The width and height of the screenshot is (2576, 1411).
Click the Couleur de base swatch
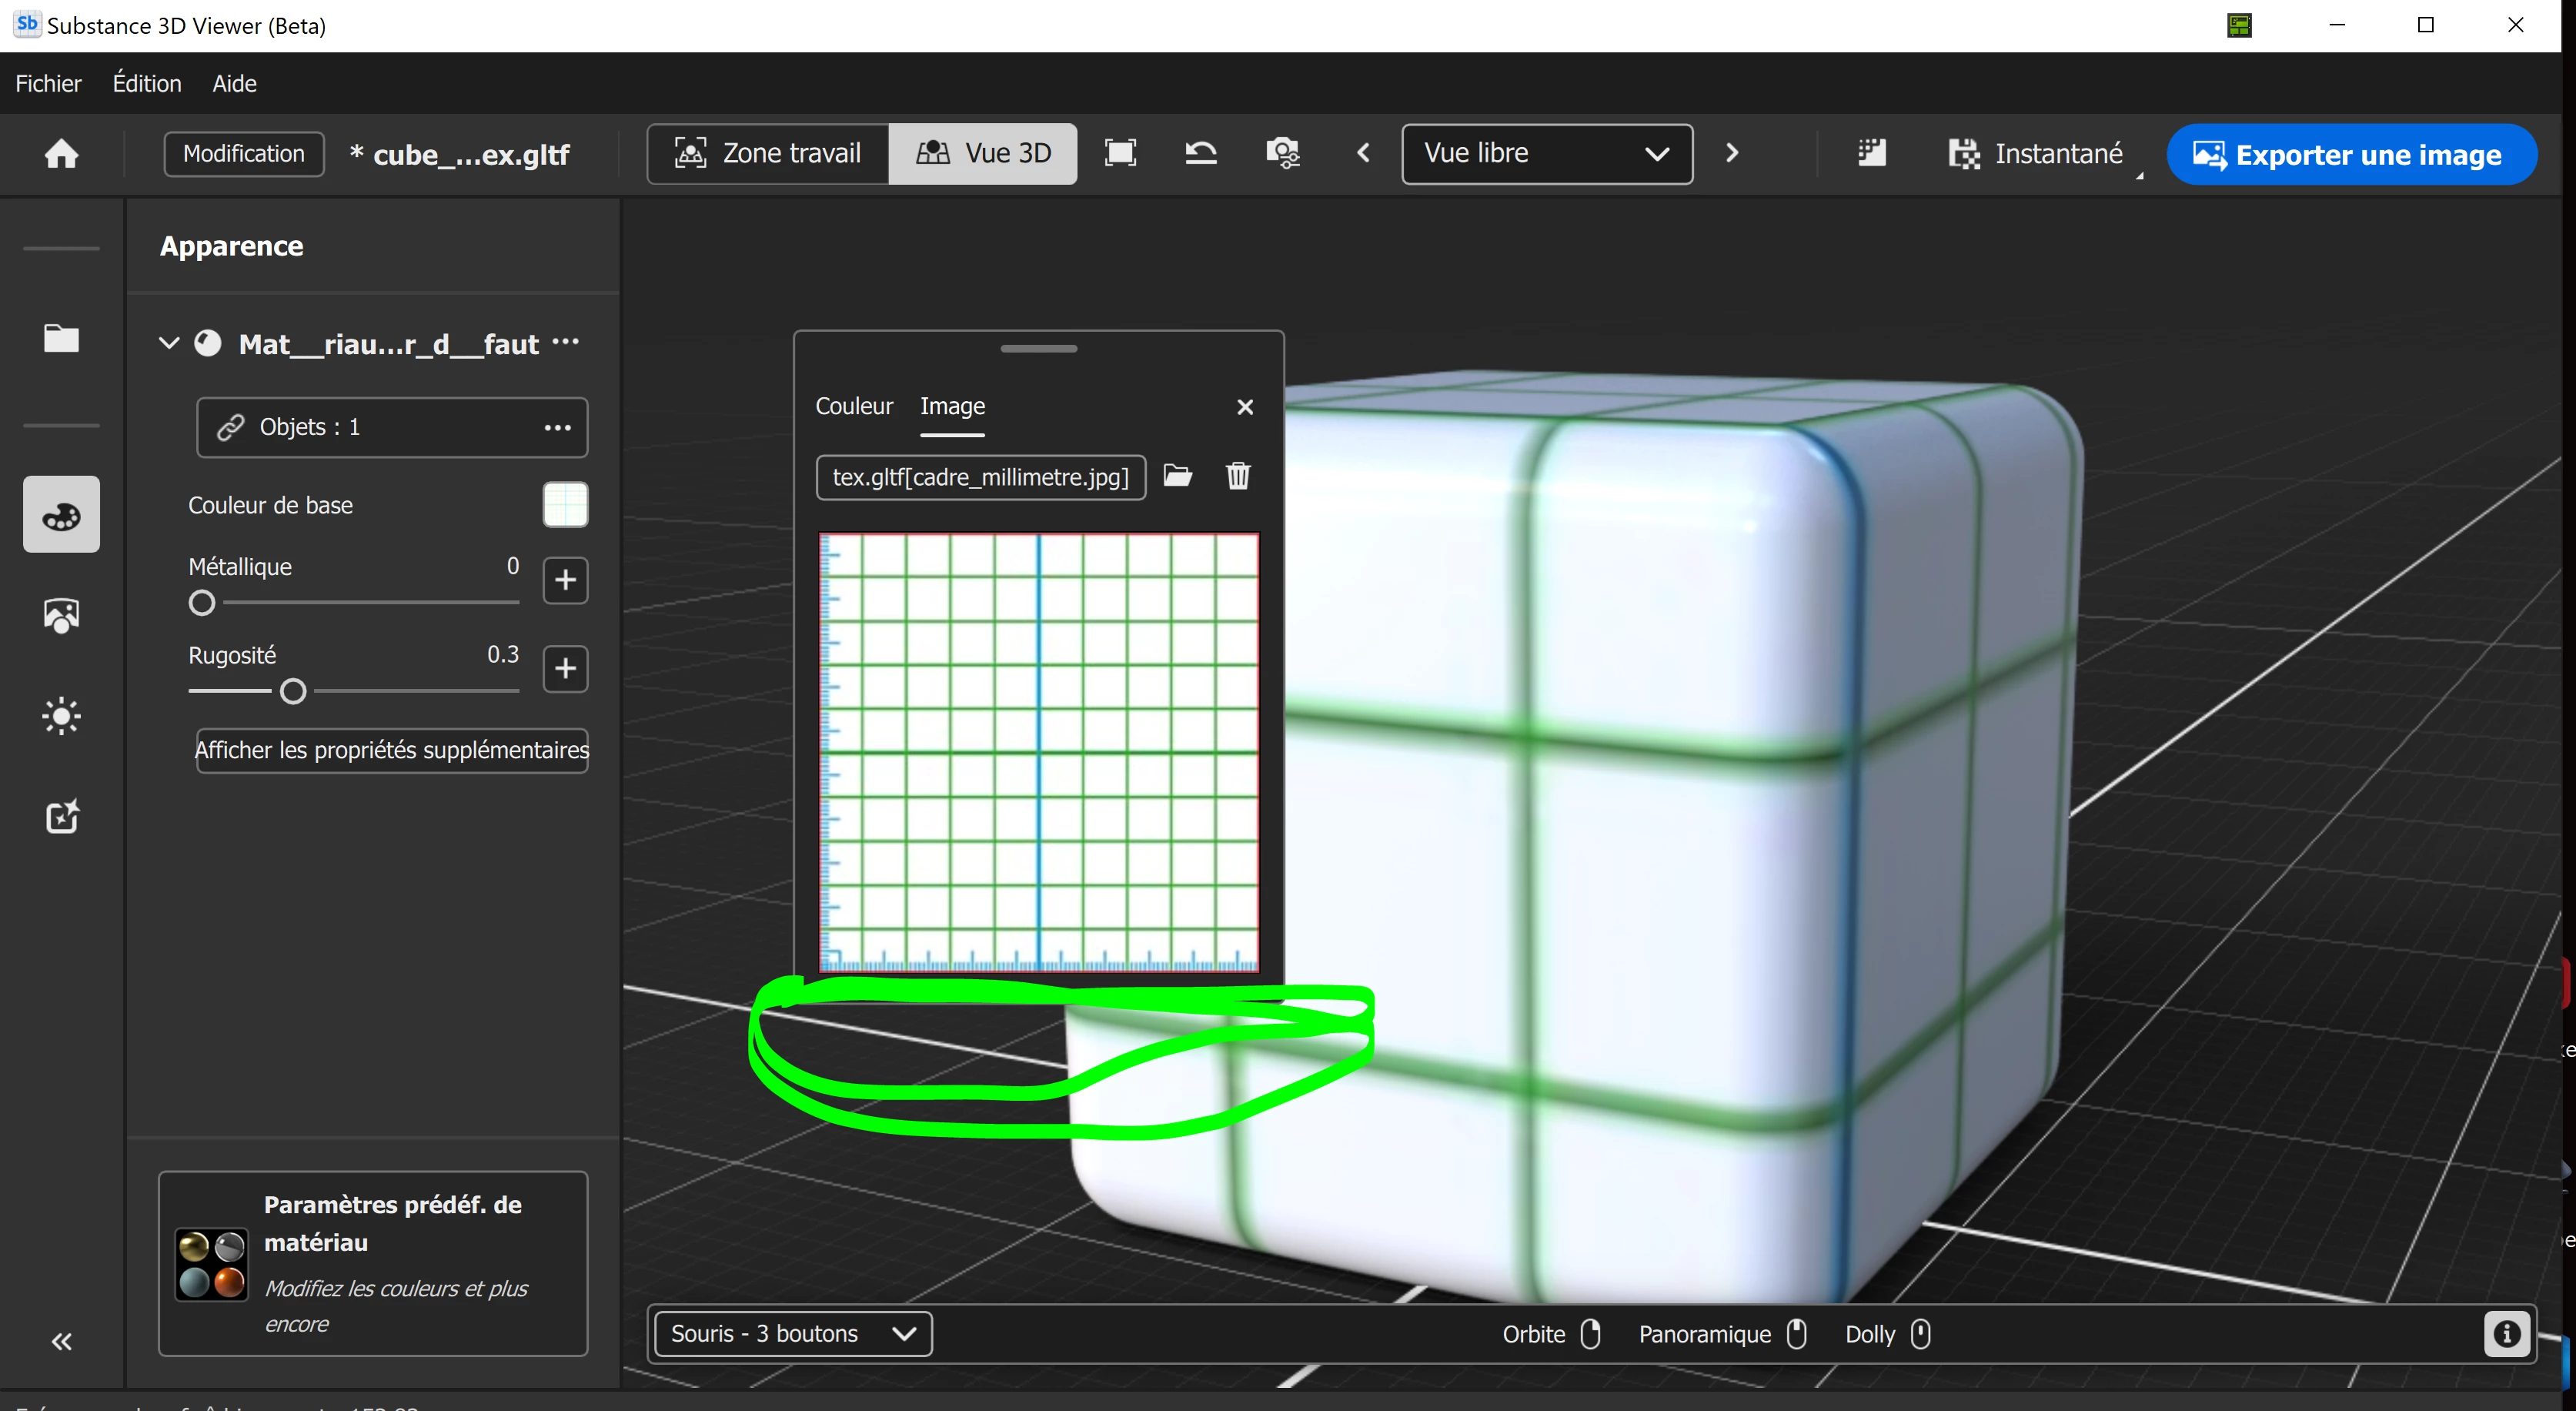(x=565, y=504)
